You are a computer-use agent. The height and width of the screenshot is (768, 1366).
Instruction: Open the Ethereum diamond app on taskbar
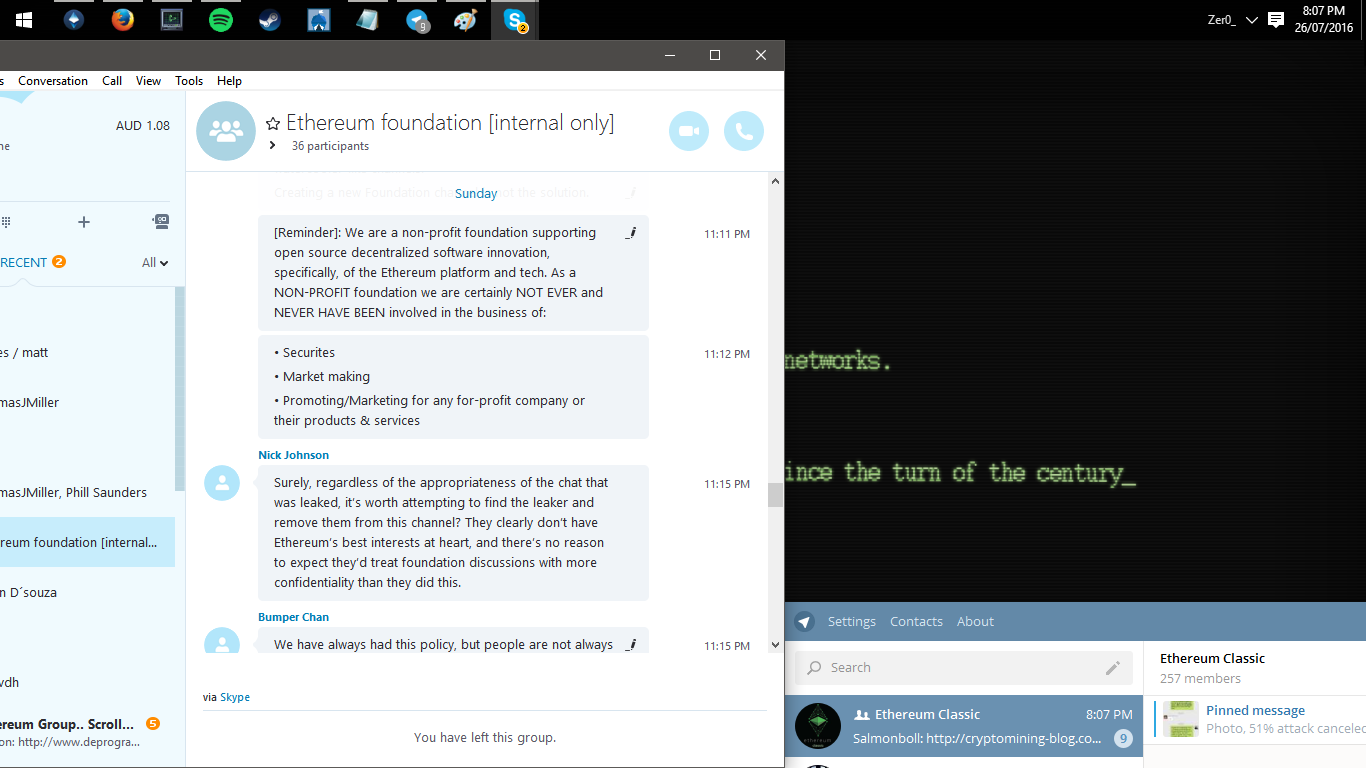point(74,20)
